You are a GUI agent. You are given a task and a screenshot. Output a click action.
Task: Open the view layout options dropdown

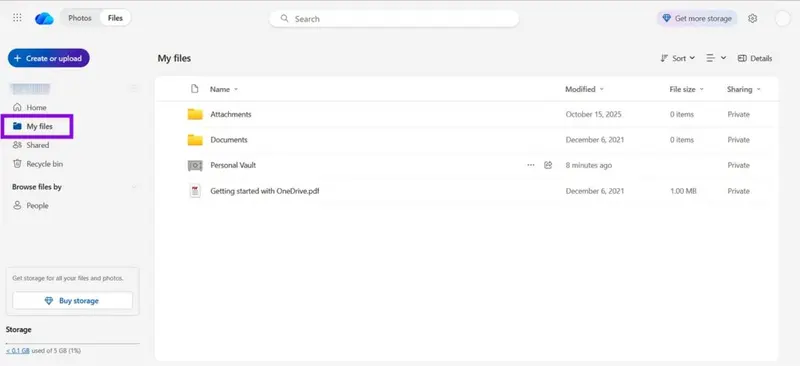716,58
